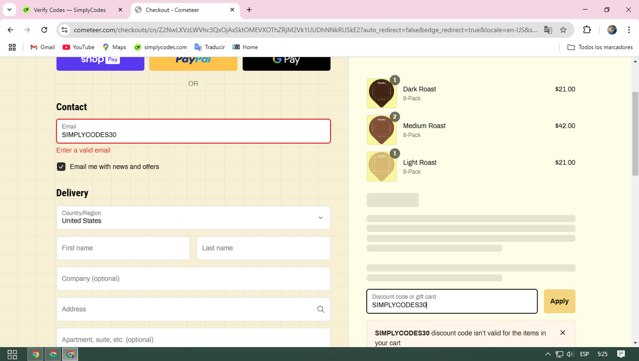The height and width of the screenshot is (361, 639).
Task: Click the Dark Roast price $21.00
Action: (565, 89)
